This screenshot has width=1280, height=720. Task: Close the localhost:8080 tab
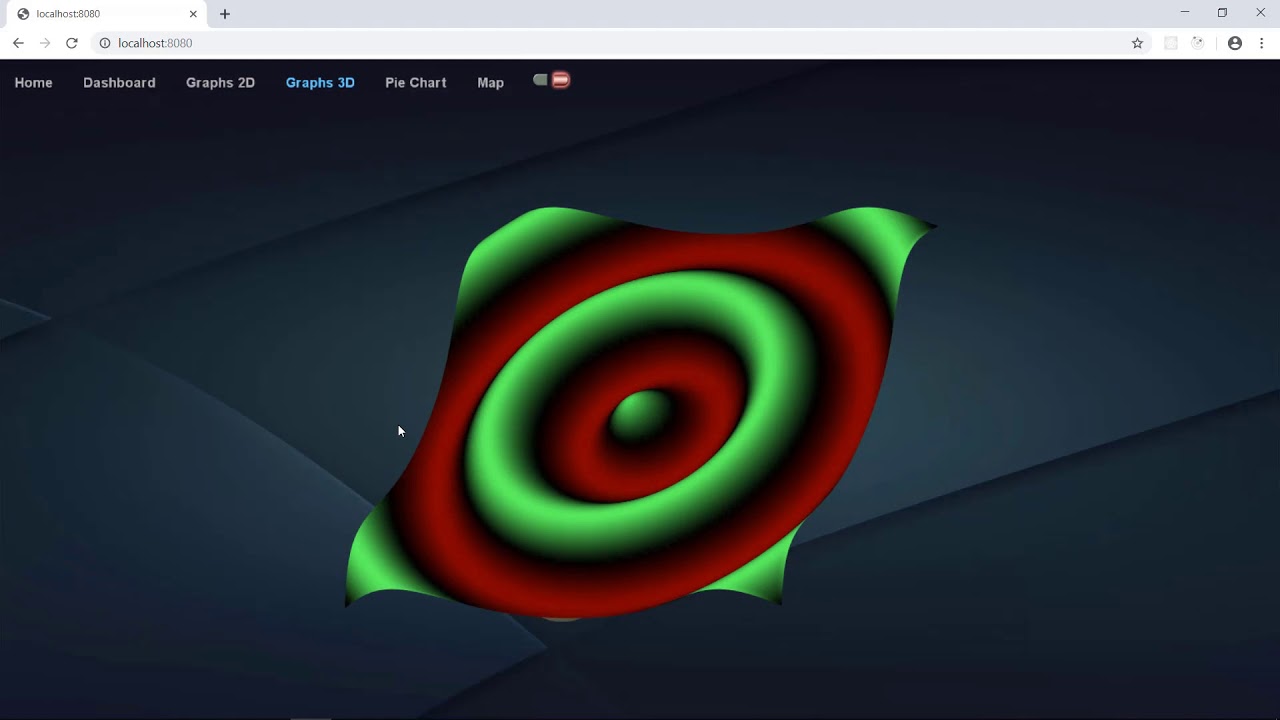point(193,14)
